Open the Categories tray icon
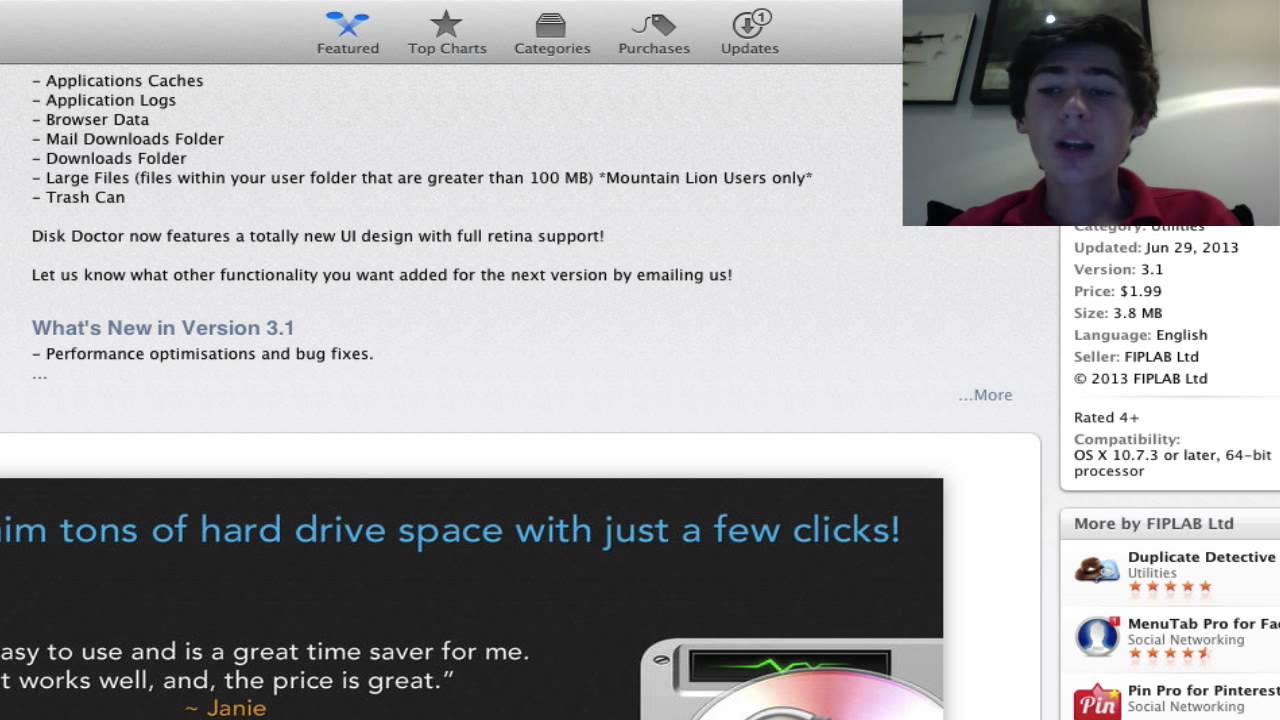The image size is (1280, 720). (551, 25)
